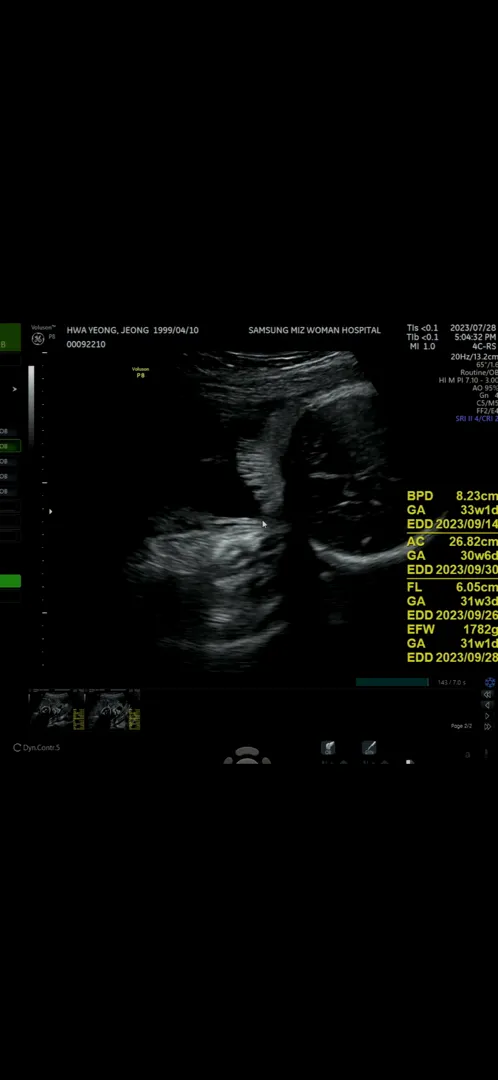Jump to last page with double-right arrows
498x1080 pixels.
(x=488, y=727)
